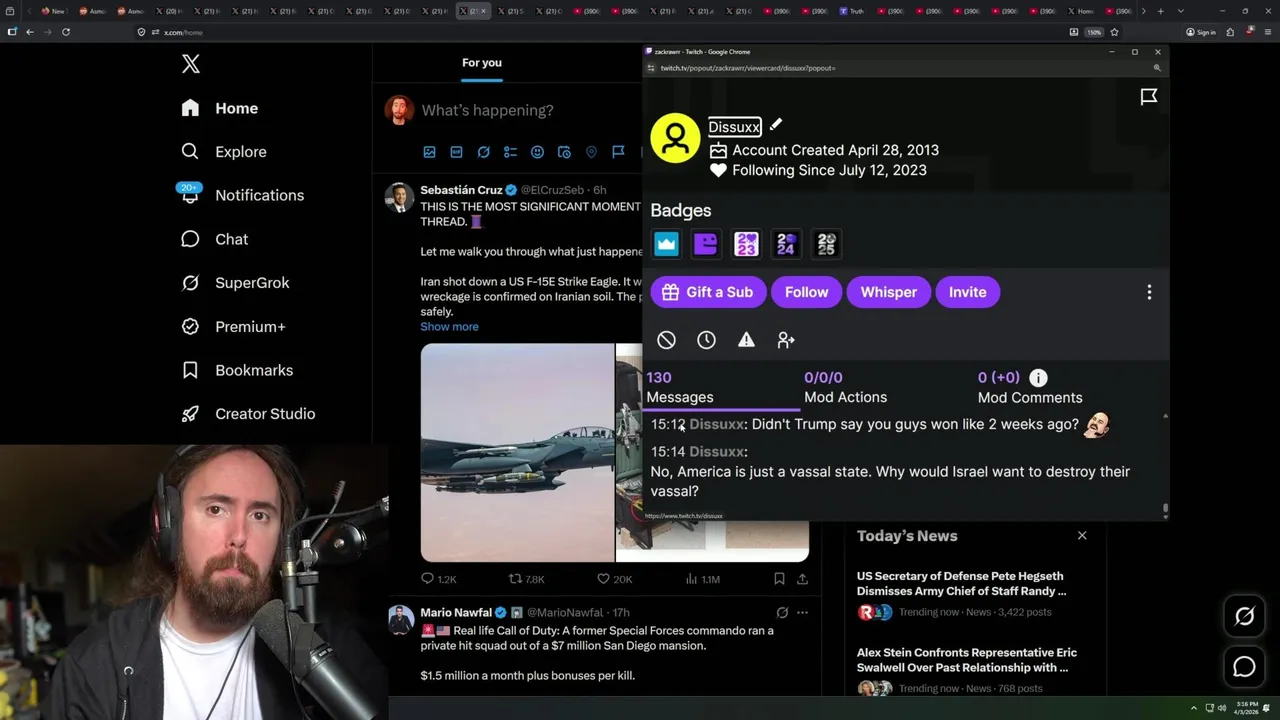Click the purple face badge icon
This screenshot has height=720, width=1280.
point(706,243)
